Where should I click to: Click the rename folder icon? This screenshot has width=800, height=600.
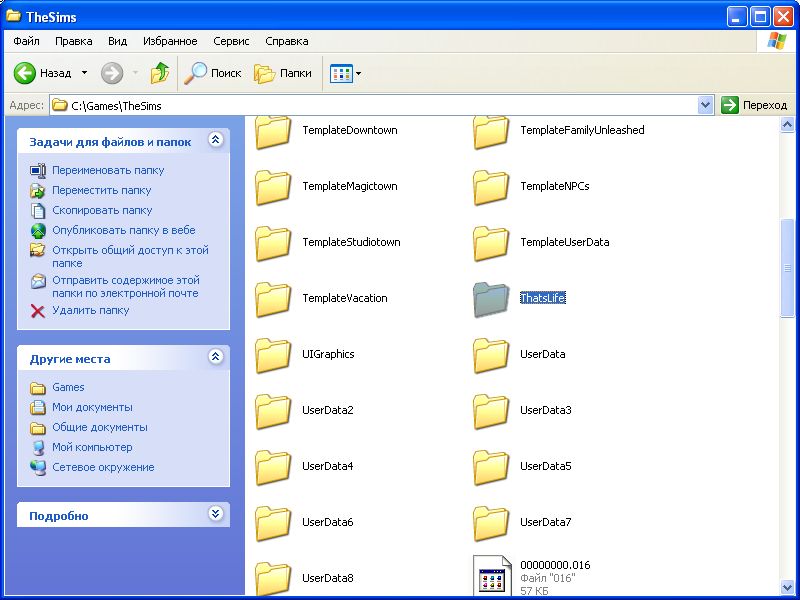tap(38, 170)
